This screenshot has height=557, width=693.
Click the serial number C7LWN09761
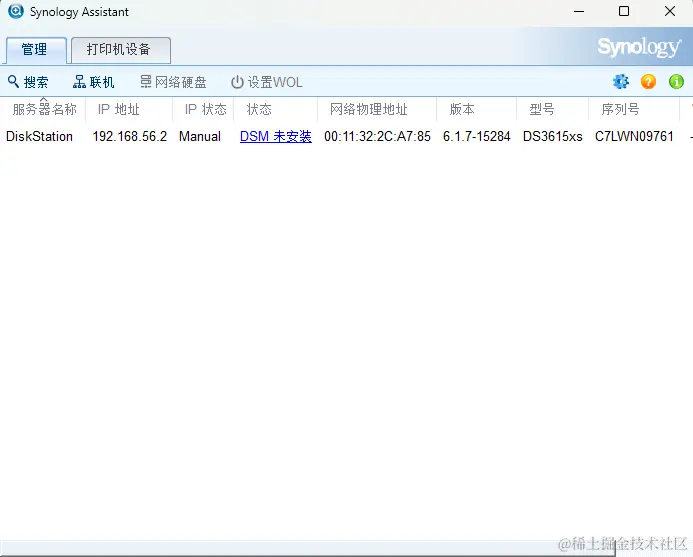634,137
